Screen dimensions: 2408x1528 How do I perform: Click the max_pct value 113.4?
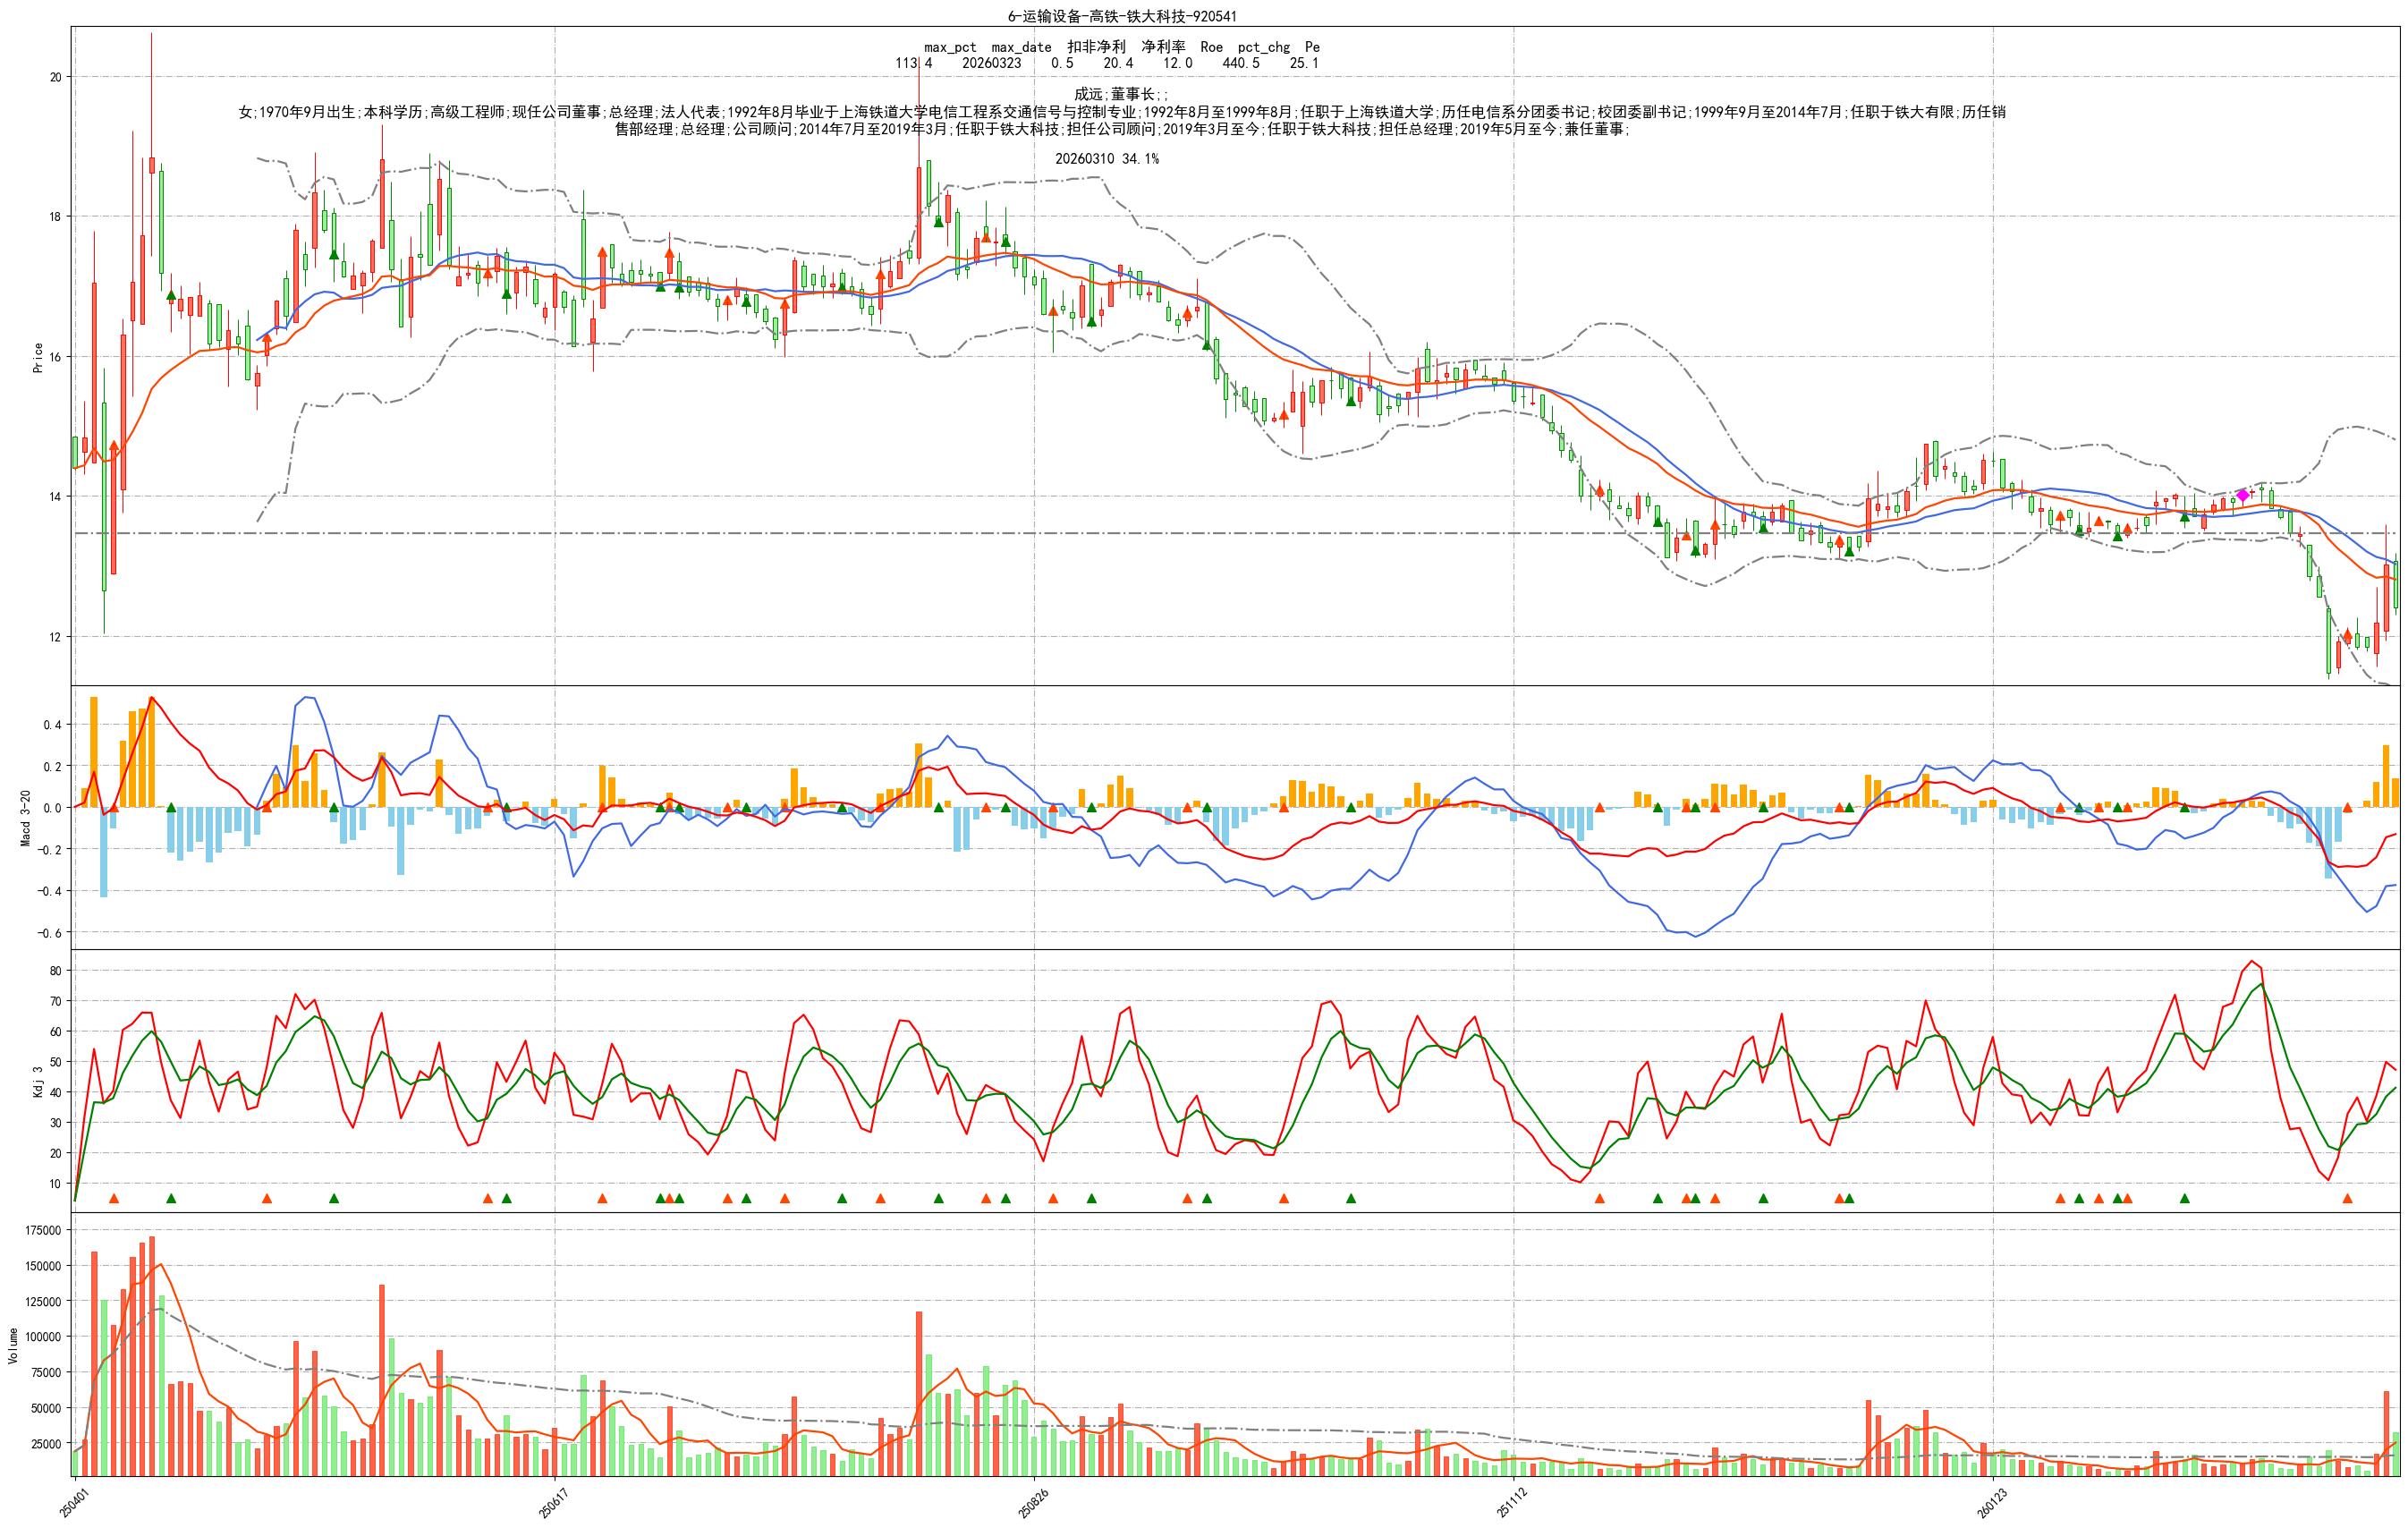coord(913,63)
